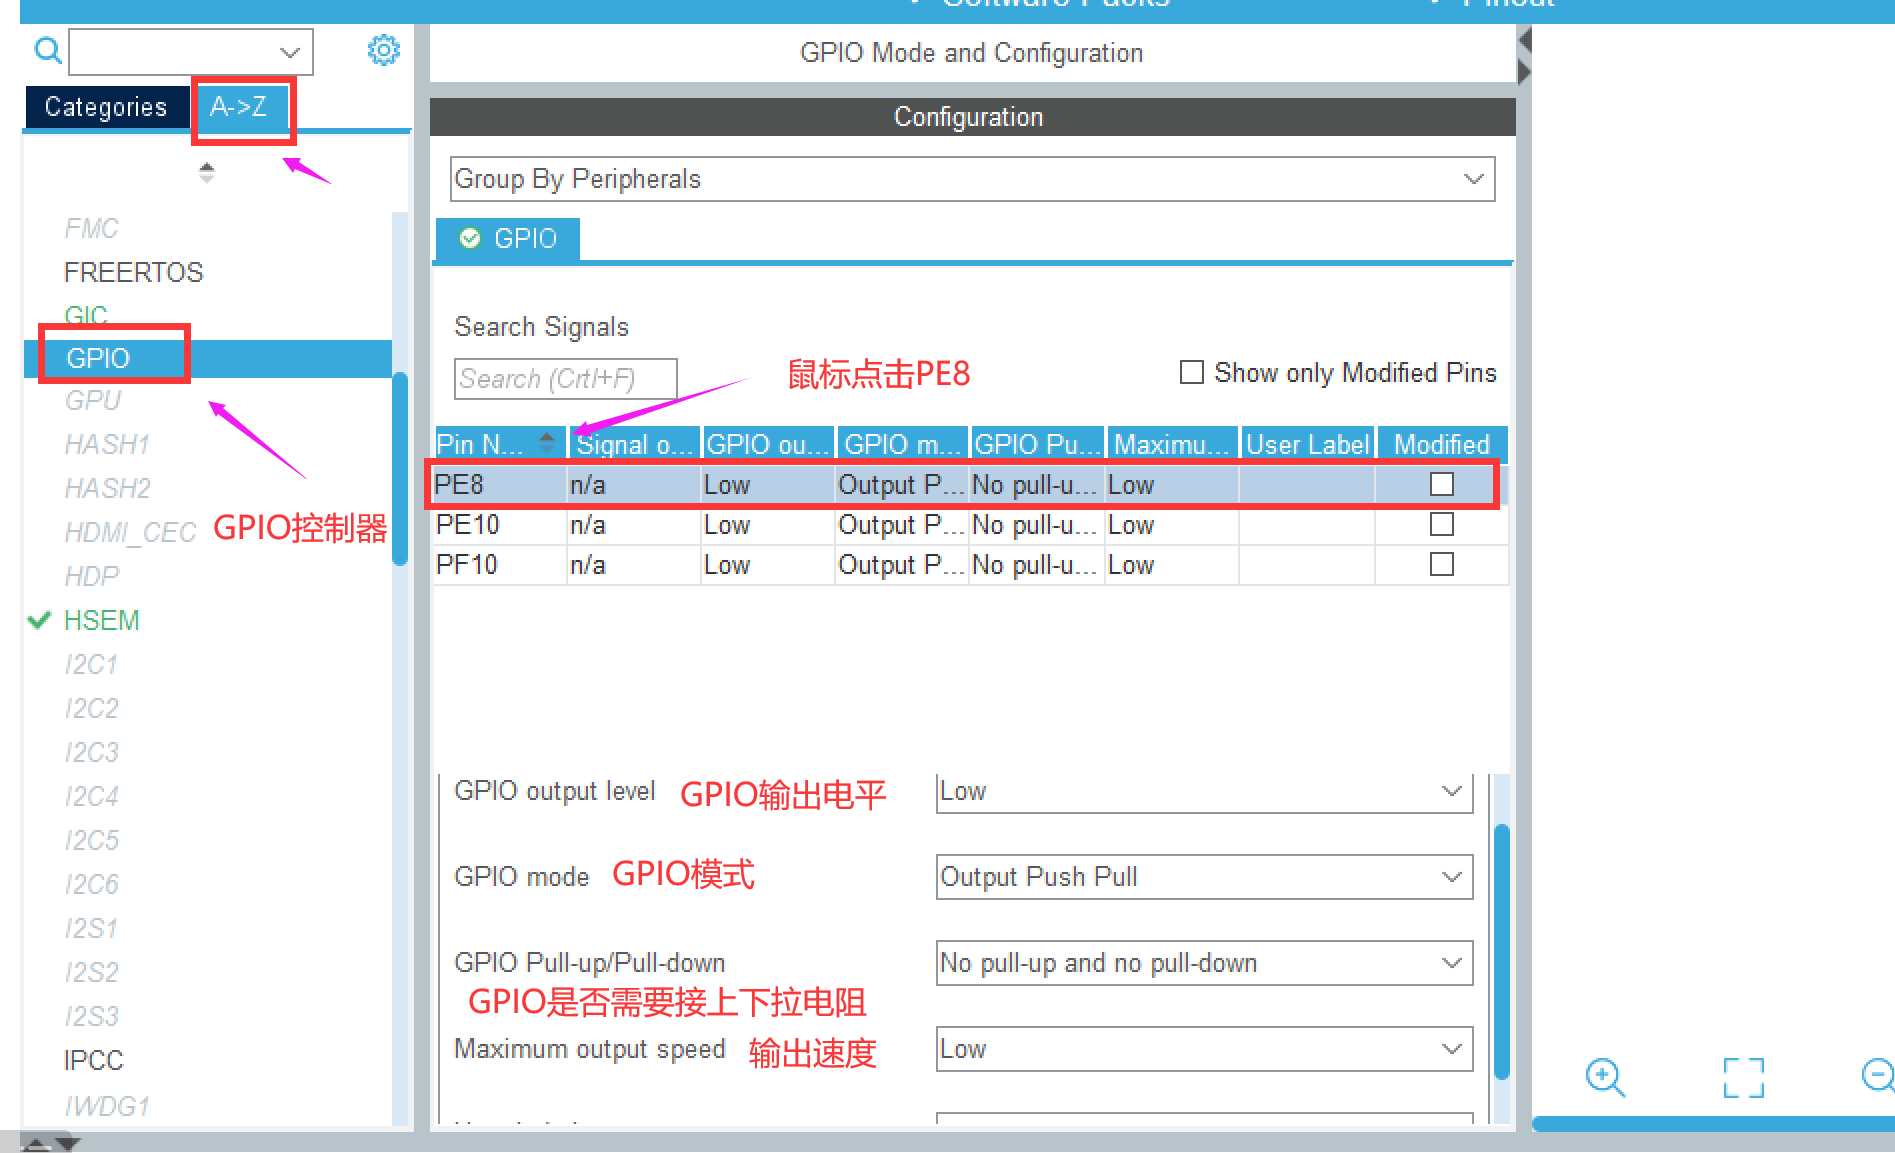
Task: Open the settings gear icon
Action: [383, 50]
